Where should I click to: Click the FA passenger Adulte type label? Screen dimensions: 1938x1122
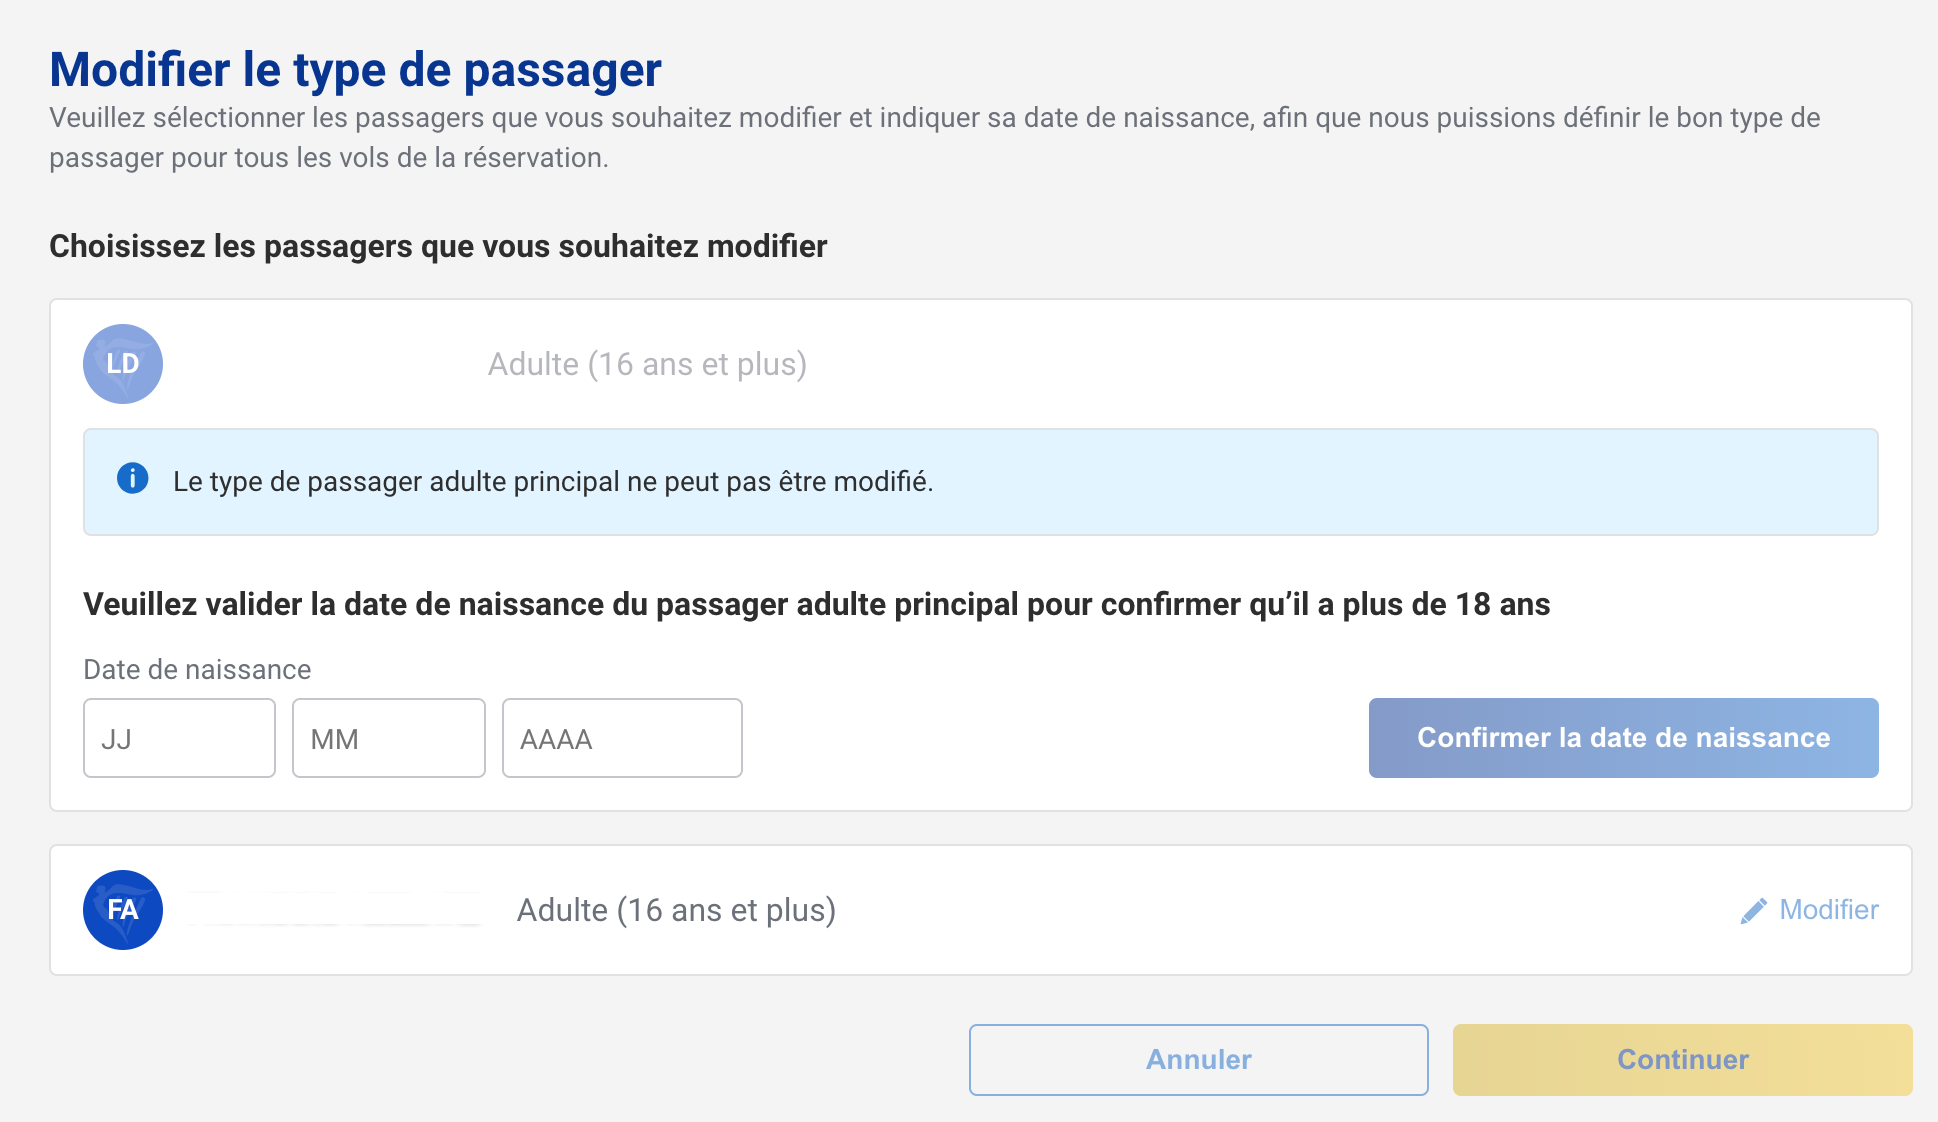[676, 910]
